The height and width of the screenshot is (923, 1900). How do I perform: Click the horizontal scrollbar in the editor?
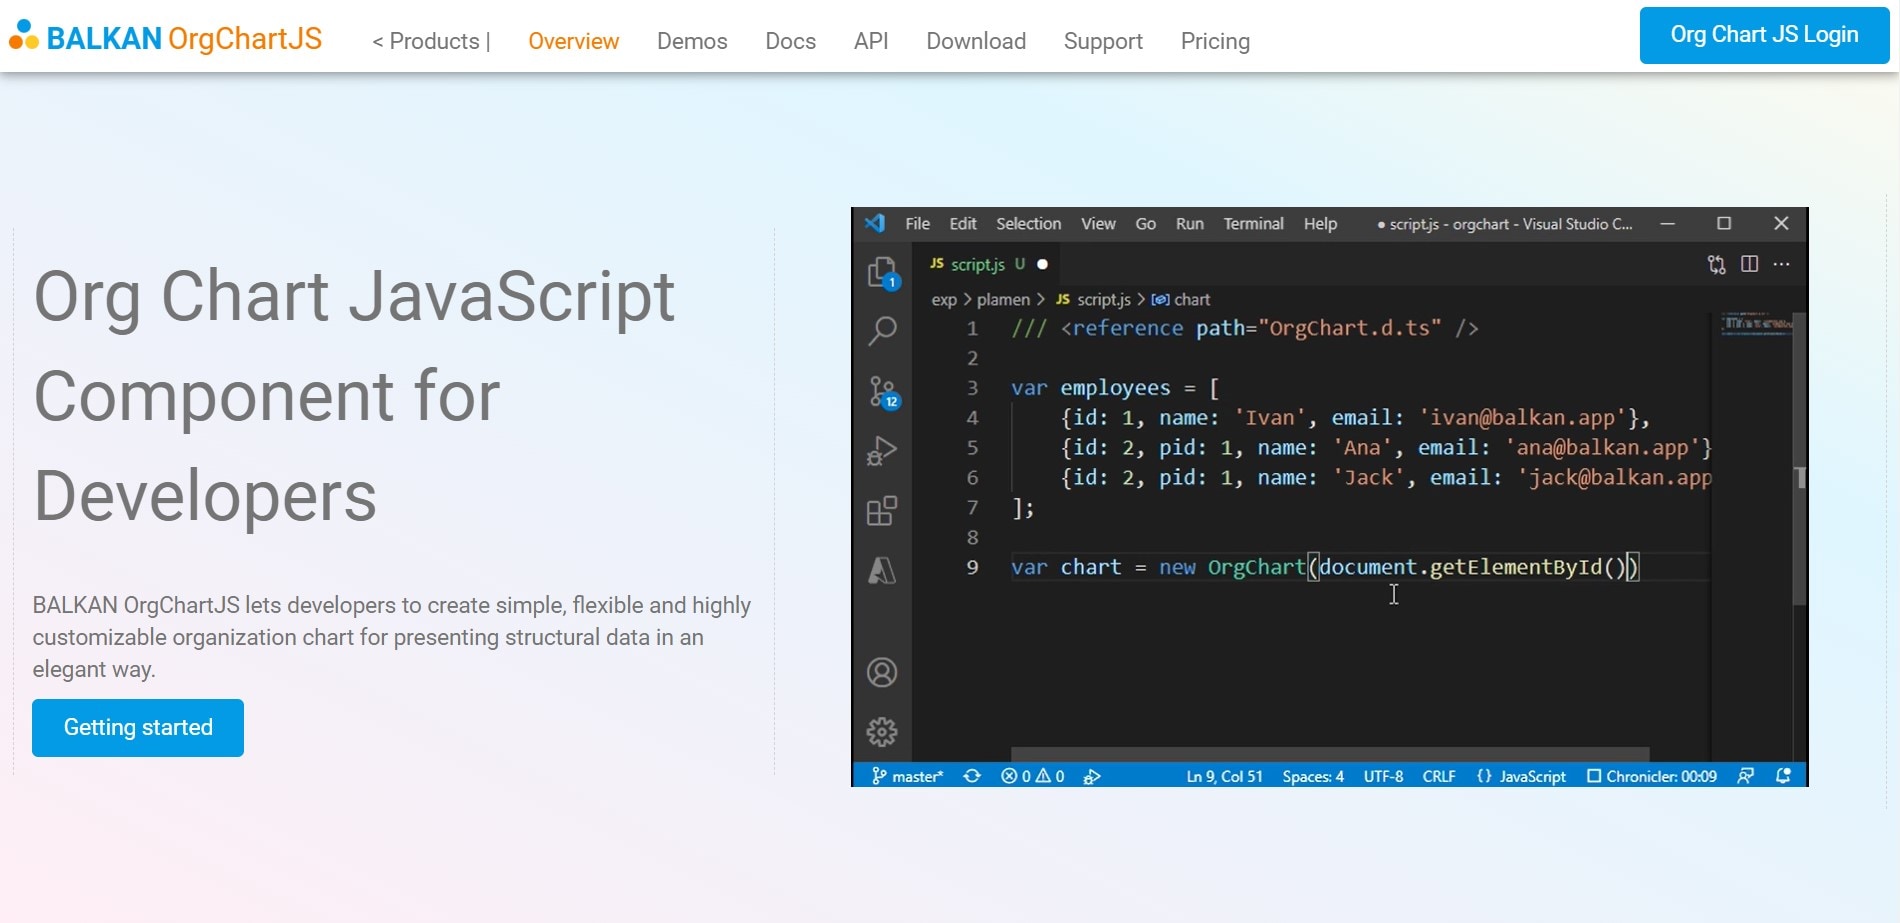click(x=1330, y=754)
